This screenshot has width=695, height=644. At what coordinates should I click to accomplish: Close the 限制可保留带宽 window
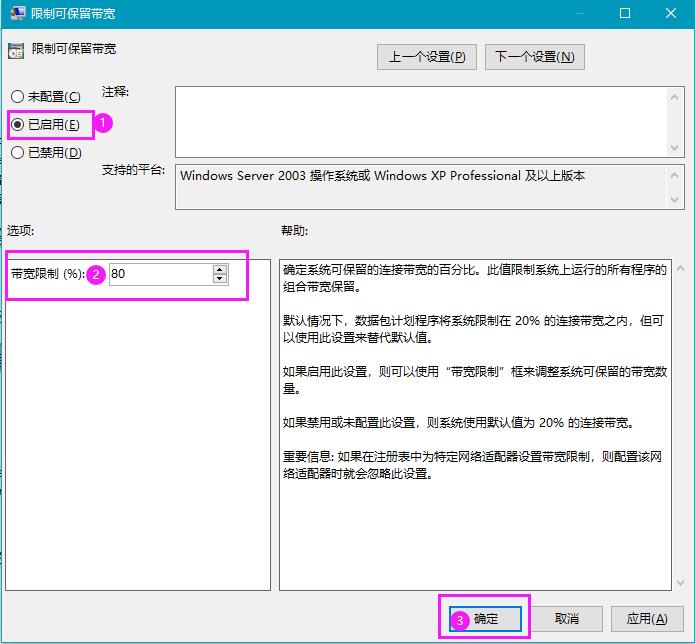(x=671, y=13)
